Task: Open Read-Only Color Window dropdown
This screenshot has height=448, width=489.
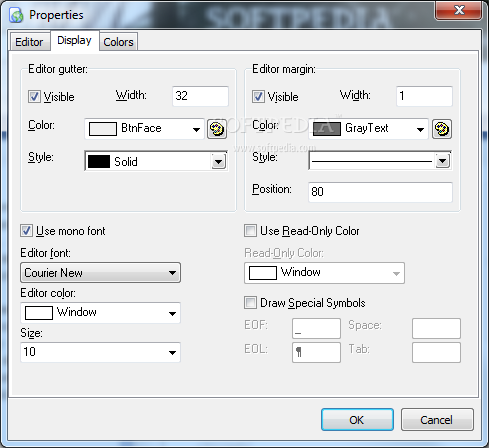Action: [x=324, y=273]
